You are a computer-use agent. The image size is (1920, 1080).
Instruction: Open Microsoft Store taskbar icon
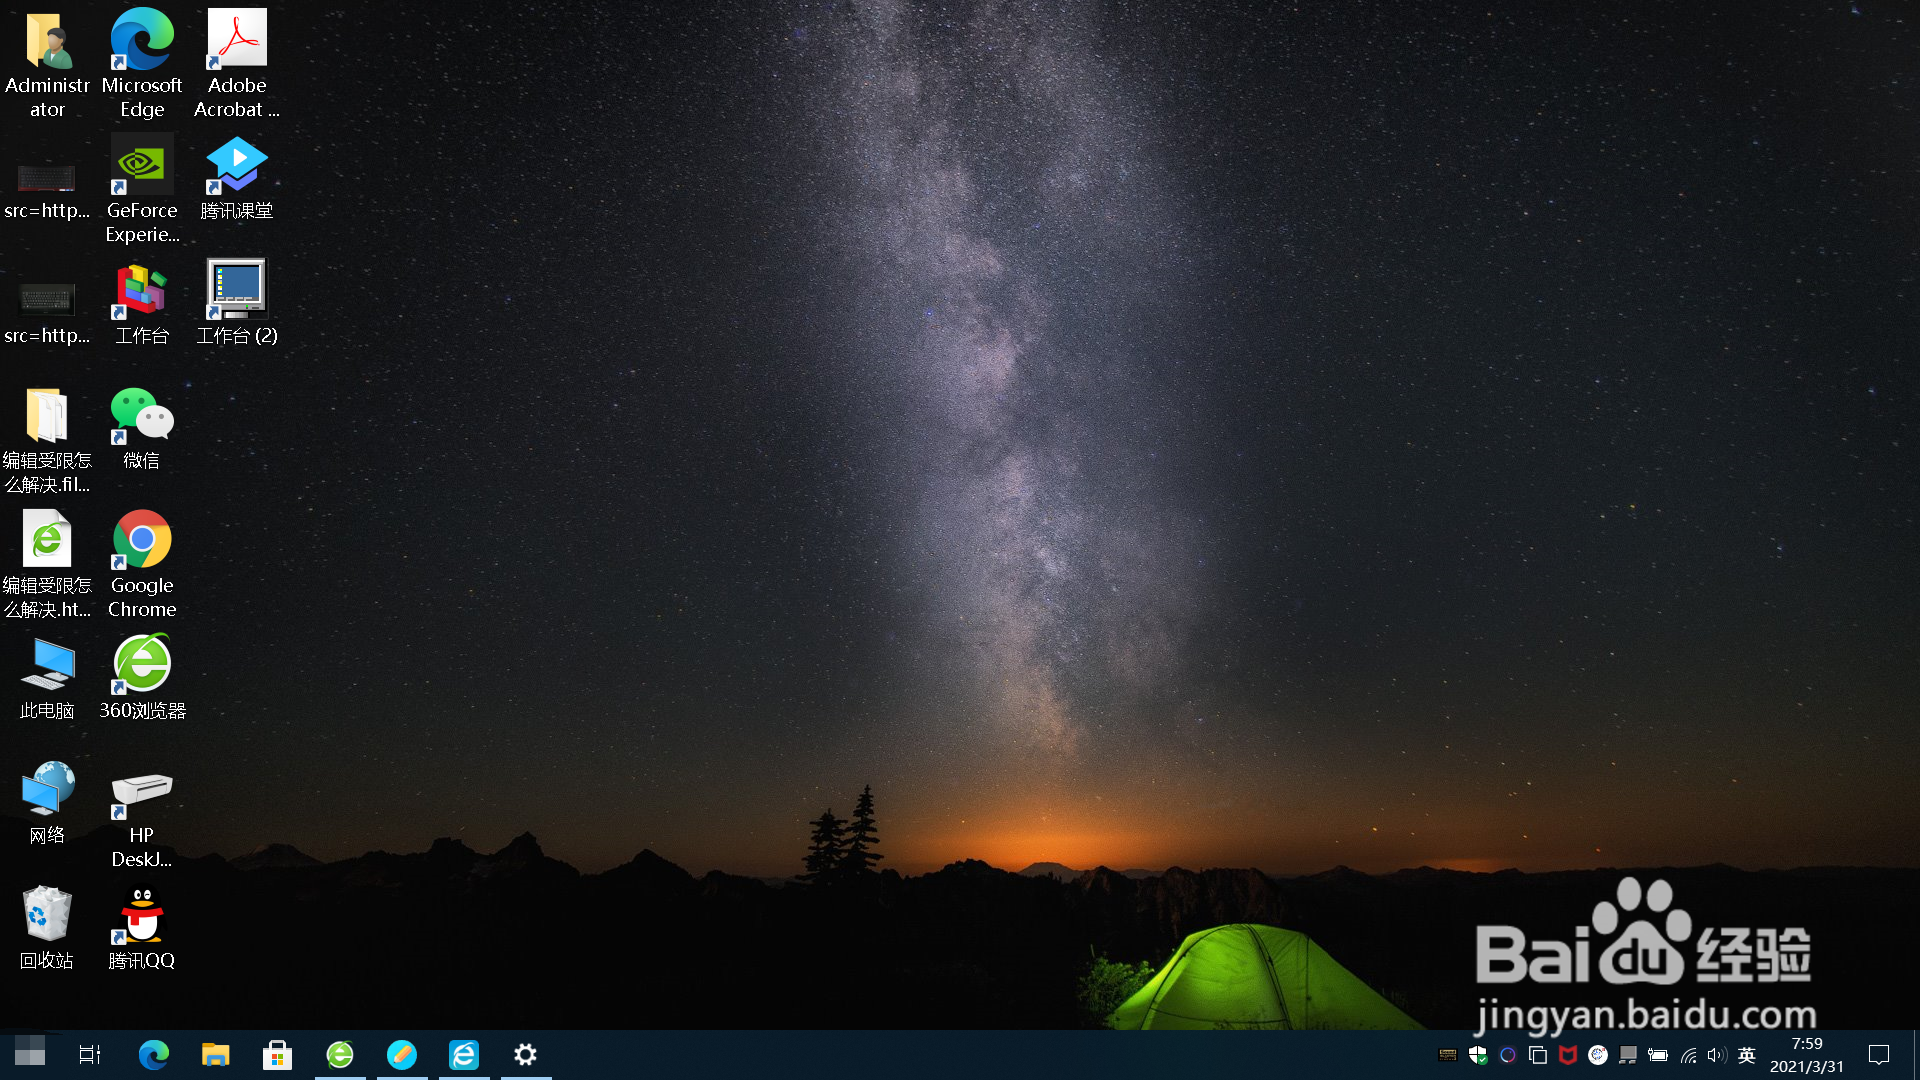(277, 1054)
